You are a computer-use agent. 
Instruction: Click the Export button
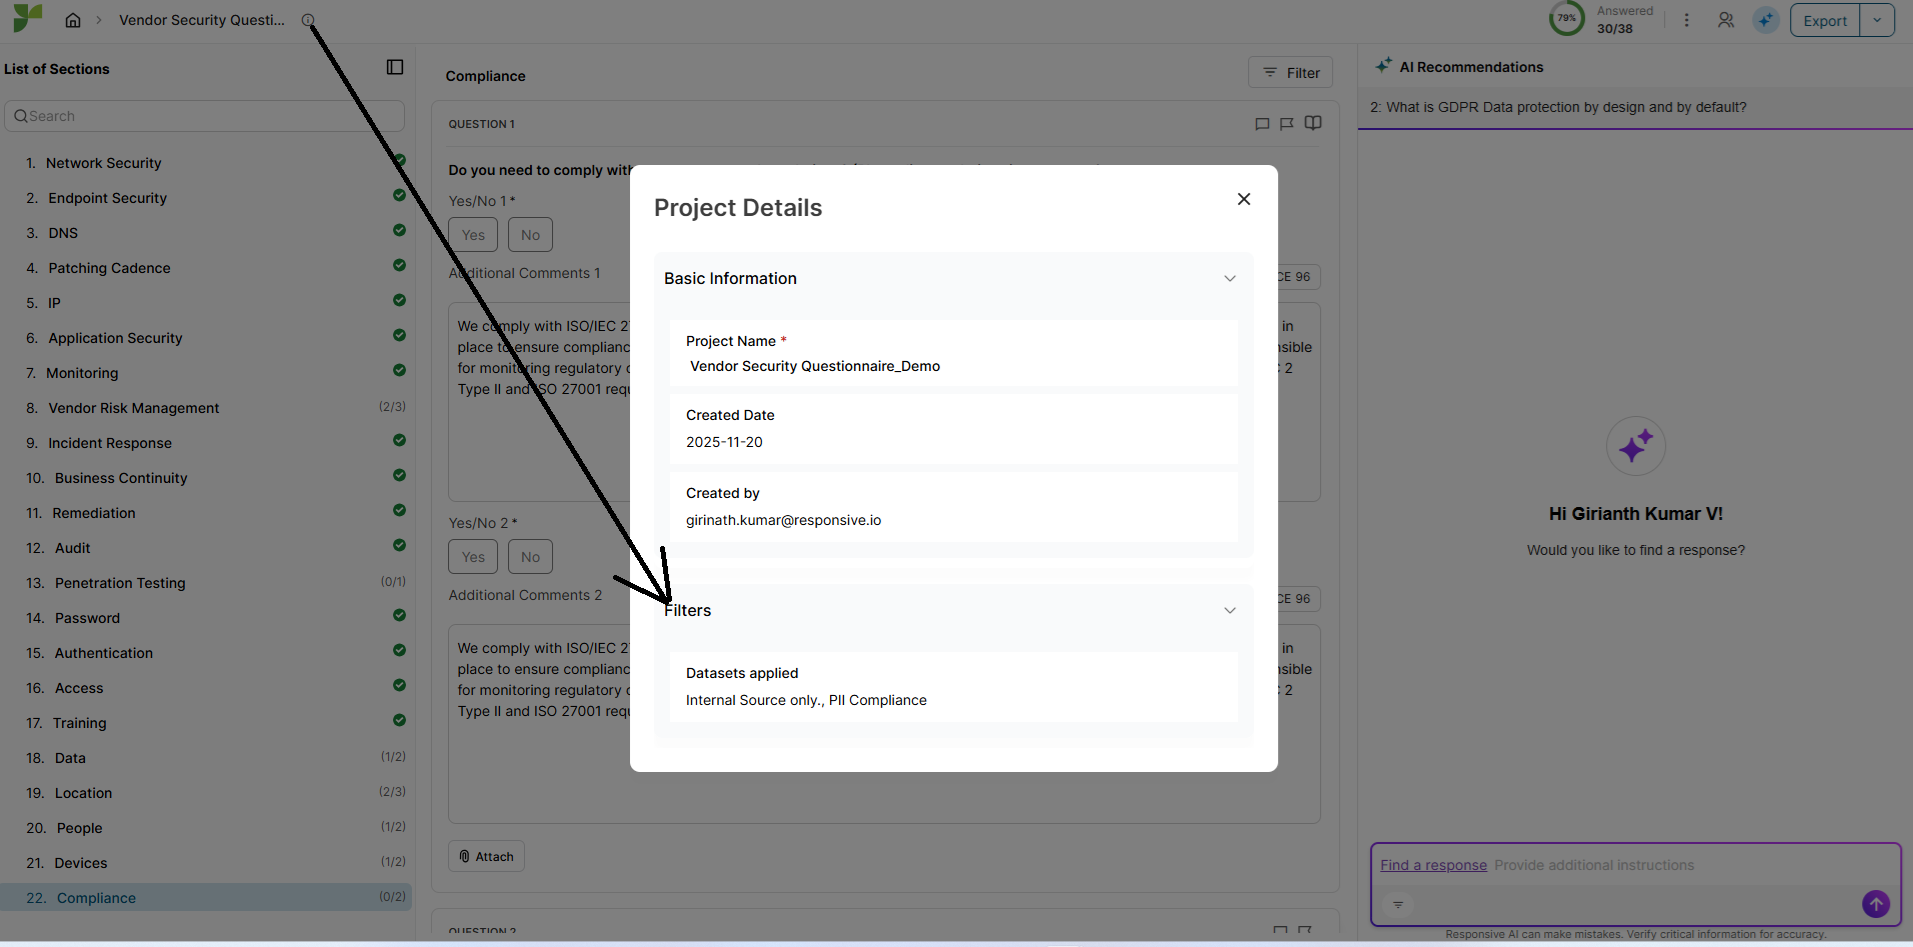click(1825, 20)
